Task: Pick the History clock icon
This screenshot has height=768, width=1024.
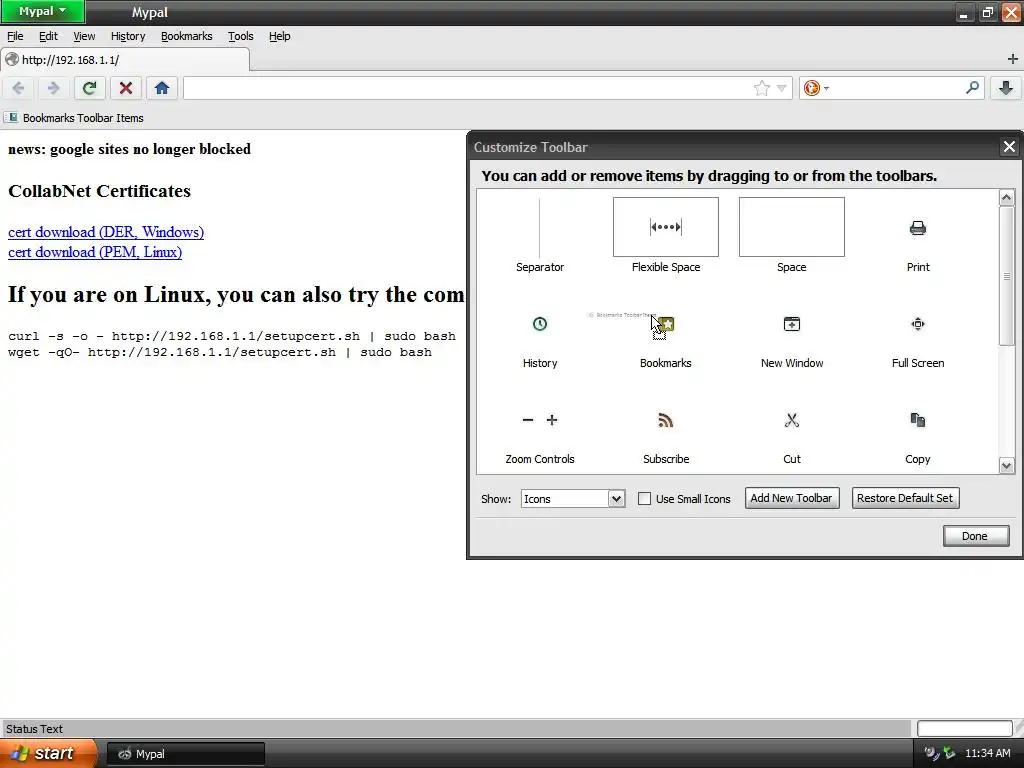Action: [x=539, y=324]
